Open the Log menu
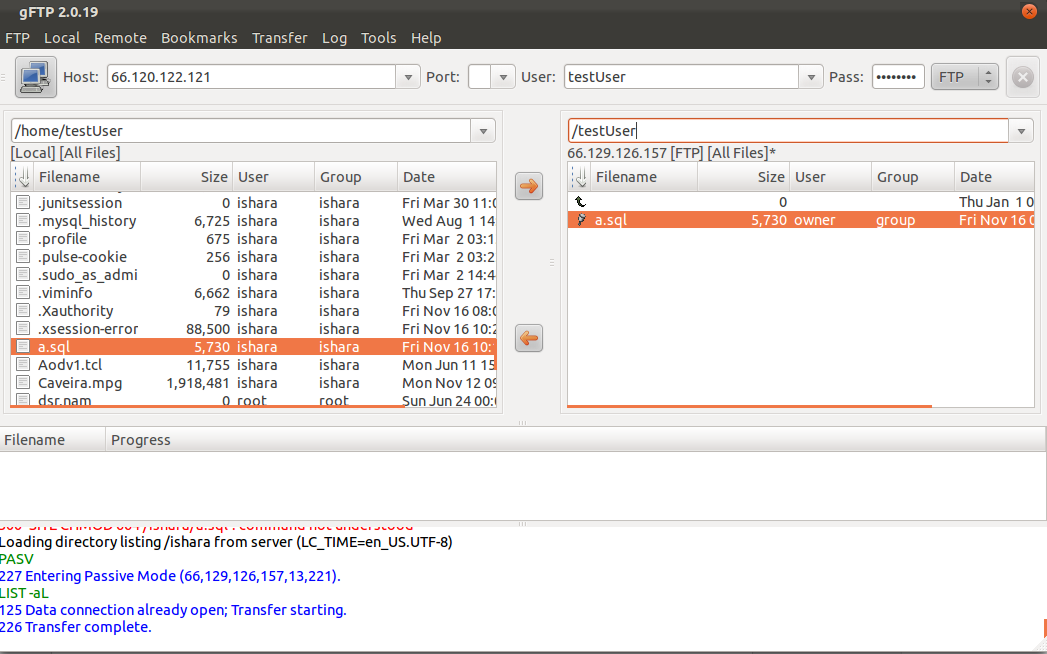The height and width of the screenshot is (654, 1047). point(335,38)
